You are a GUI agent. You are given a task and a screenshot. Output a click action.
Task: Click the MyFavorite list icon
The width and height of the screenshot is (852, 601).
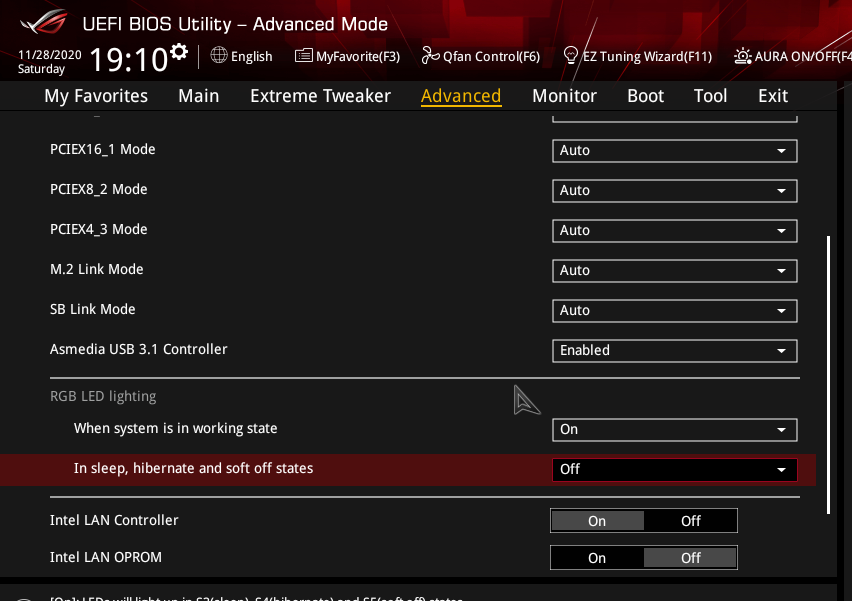304,55
